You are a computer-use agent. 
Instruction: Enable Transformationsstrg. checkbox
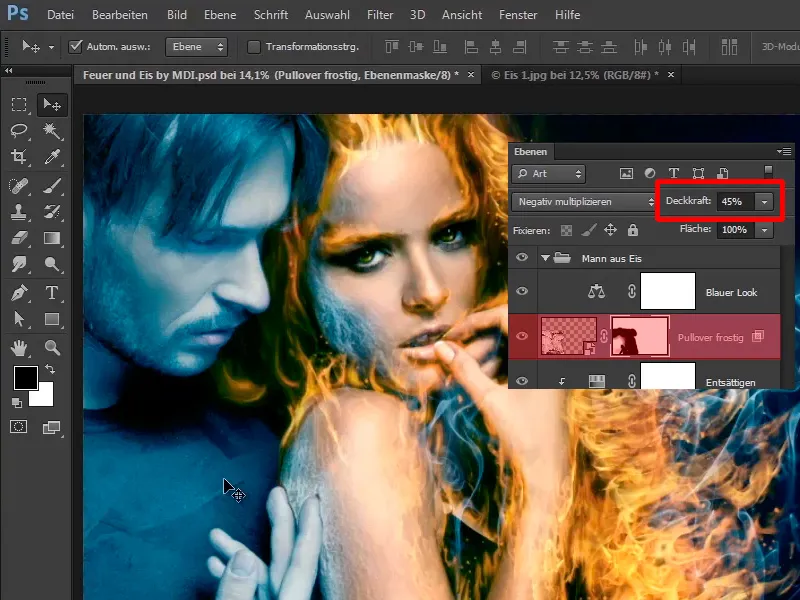click(x=254, y=47)
